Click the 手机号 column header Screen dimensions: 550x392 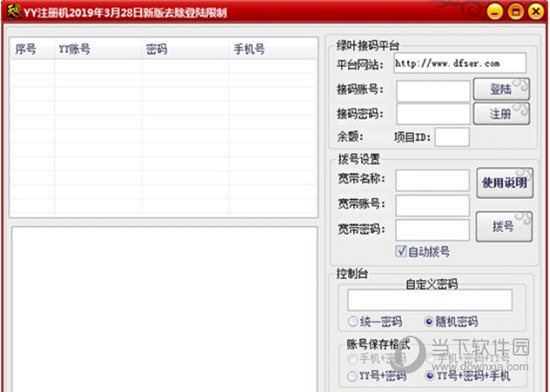pyautogui.click(x=273, y=49)
